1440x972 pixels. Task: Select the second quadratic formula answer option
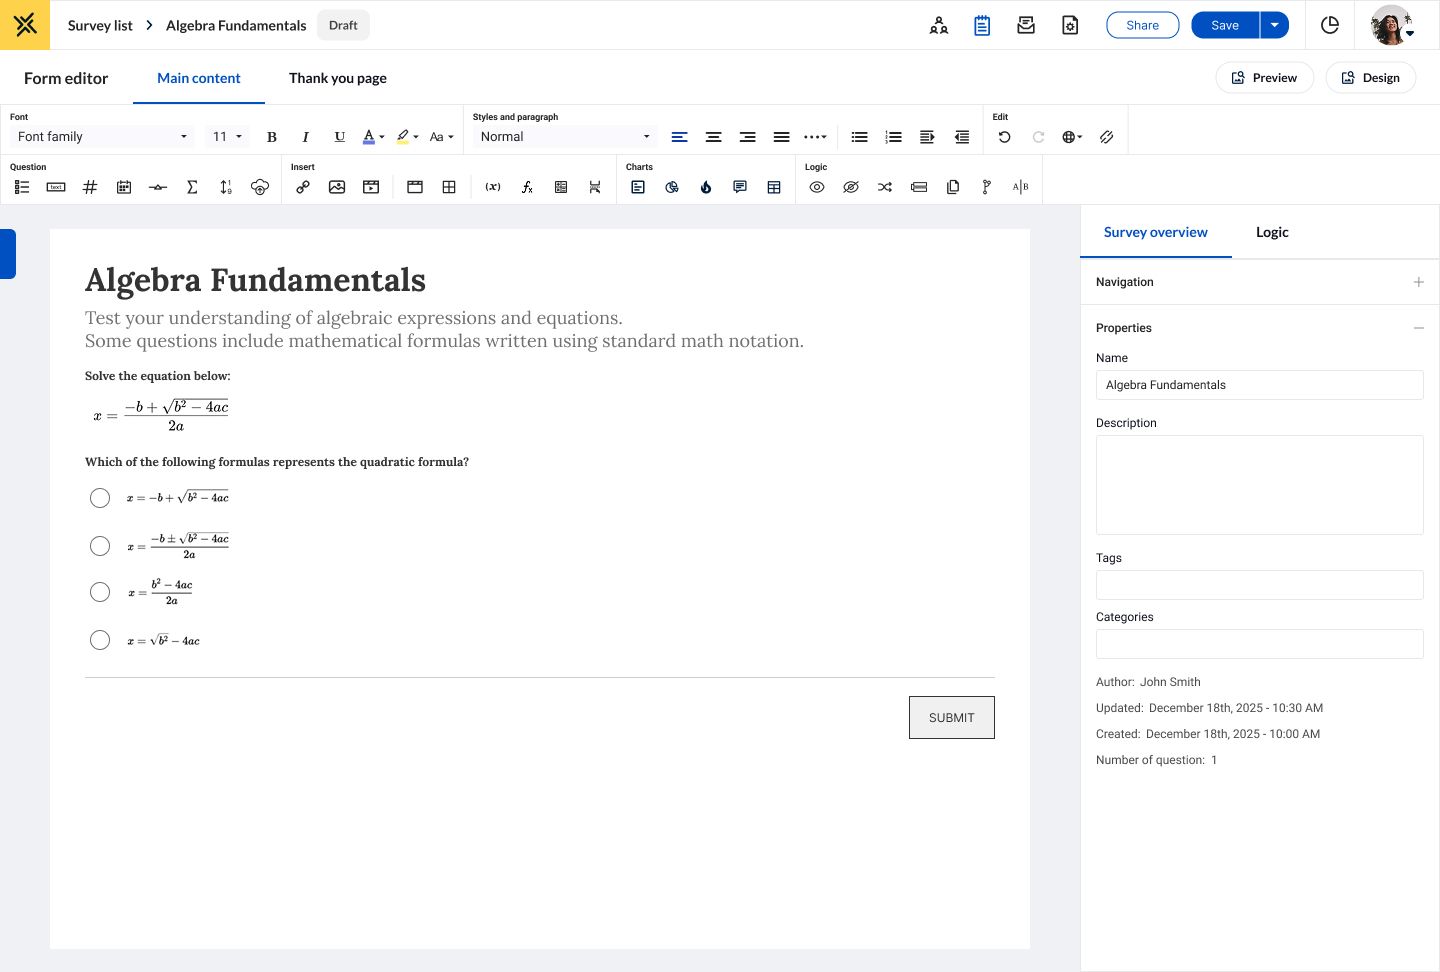point(100,546)
